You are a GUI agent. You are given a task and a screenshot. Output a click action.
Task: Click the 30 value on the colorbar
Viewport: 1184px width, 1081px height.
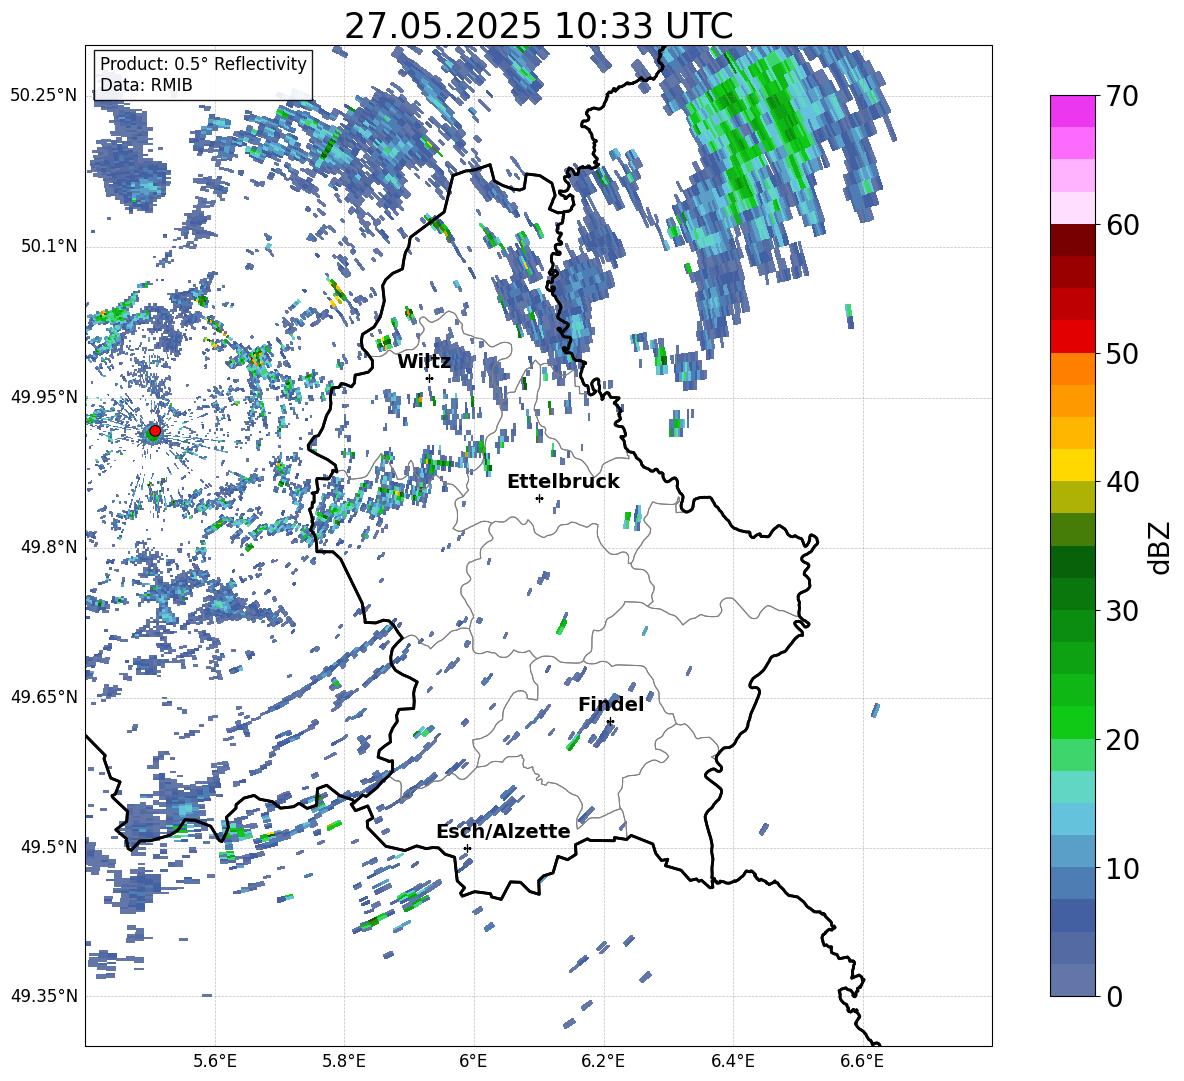tap(1122, 611)
